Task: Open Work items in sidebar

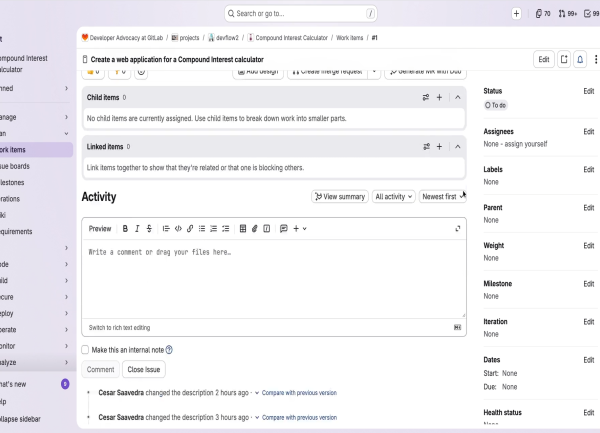Action: 36,150
